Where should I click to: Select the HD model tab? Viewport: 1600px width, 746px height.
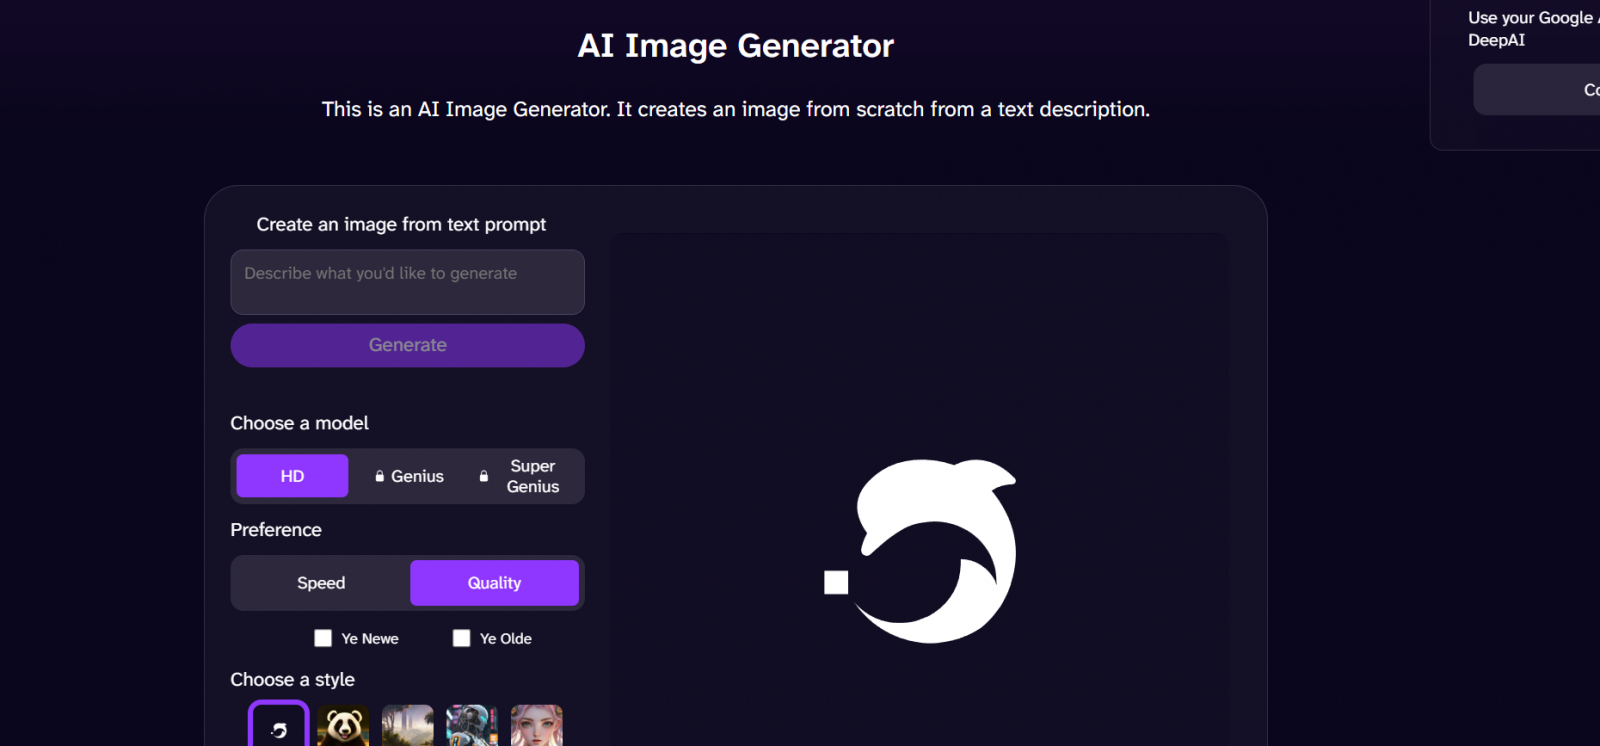292,476
